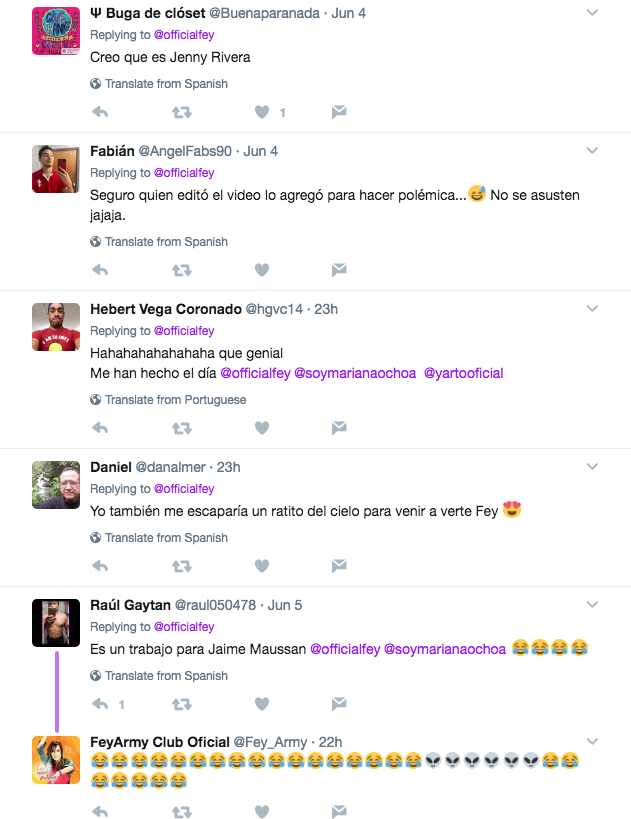
Task: View FeyArmy Club Oficial's avatar
Action: [x=56, y=759]
